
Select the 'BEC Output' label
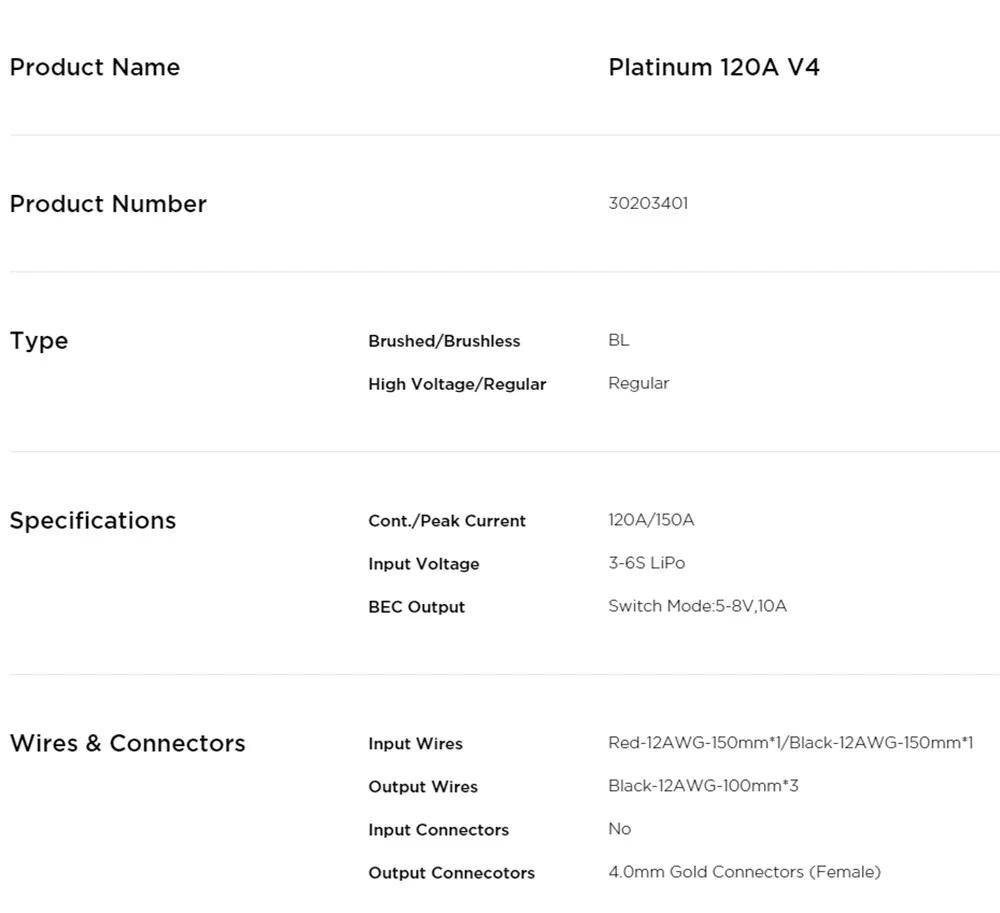point(416,607)
